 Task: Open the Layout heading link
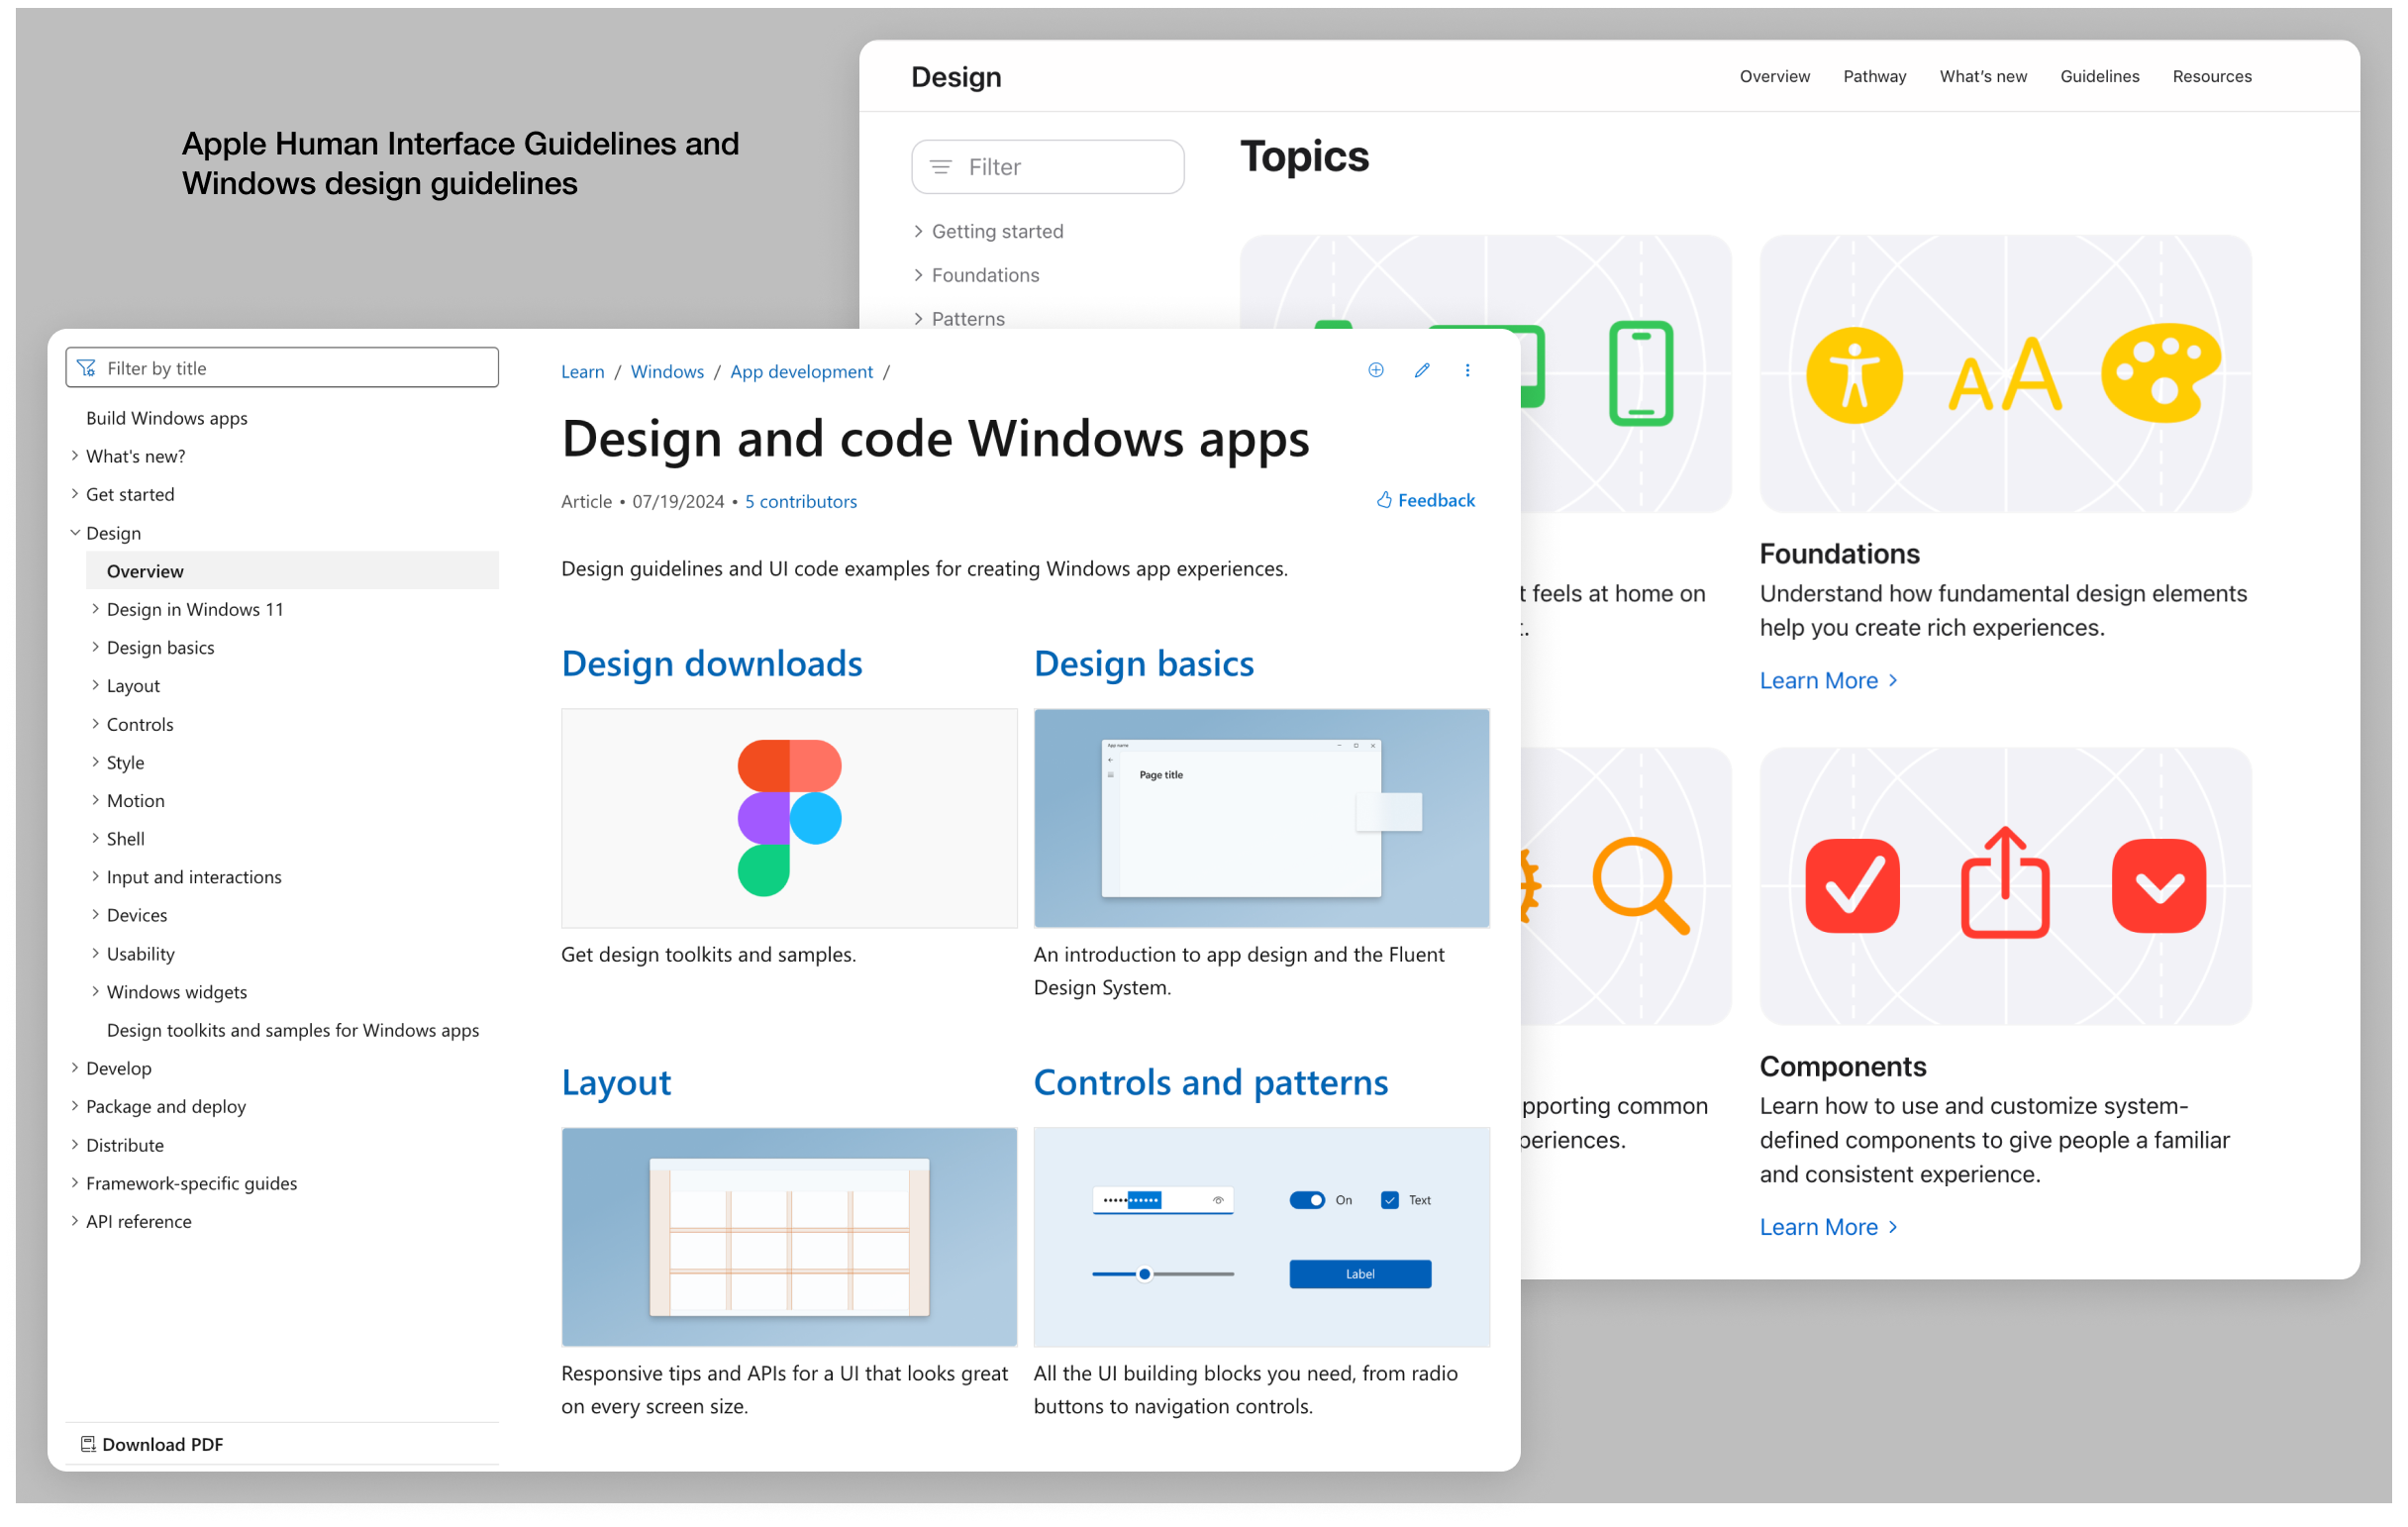[616, 1083]
